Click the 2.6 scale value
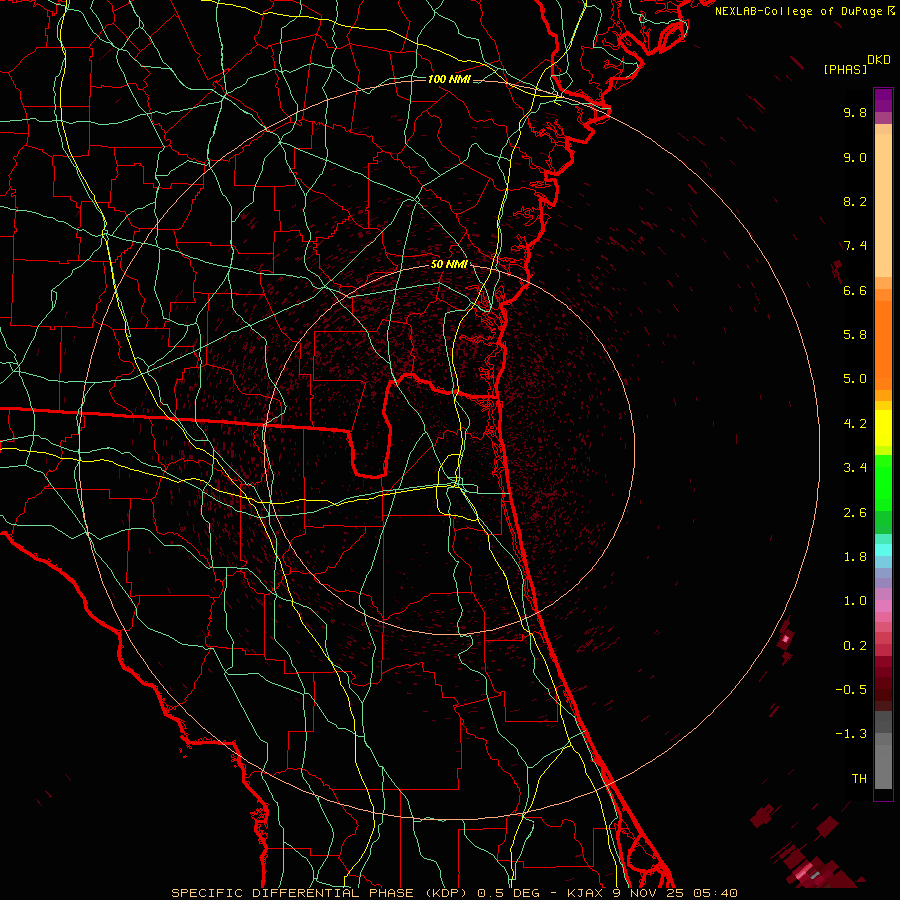The image size is (900, 900). 855,513
